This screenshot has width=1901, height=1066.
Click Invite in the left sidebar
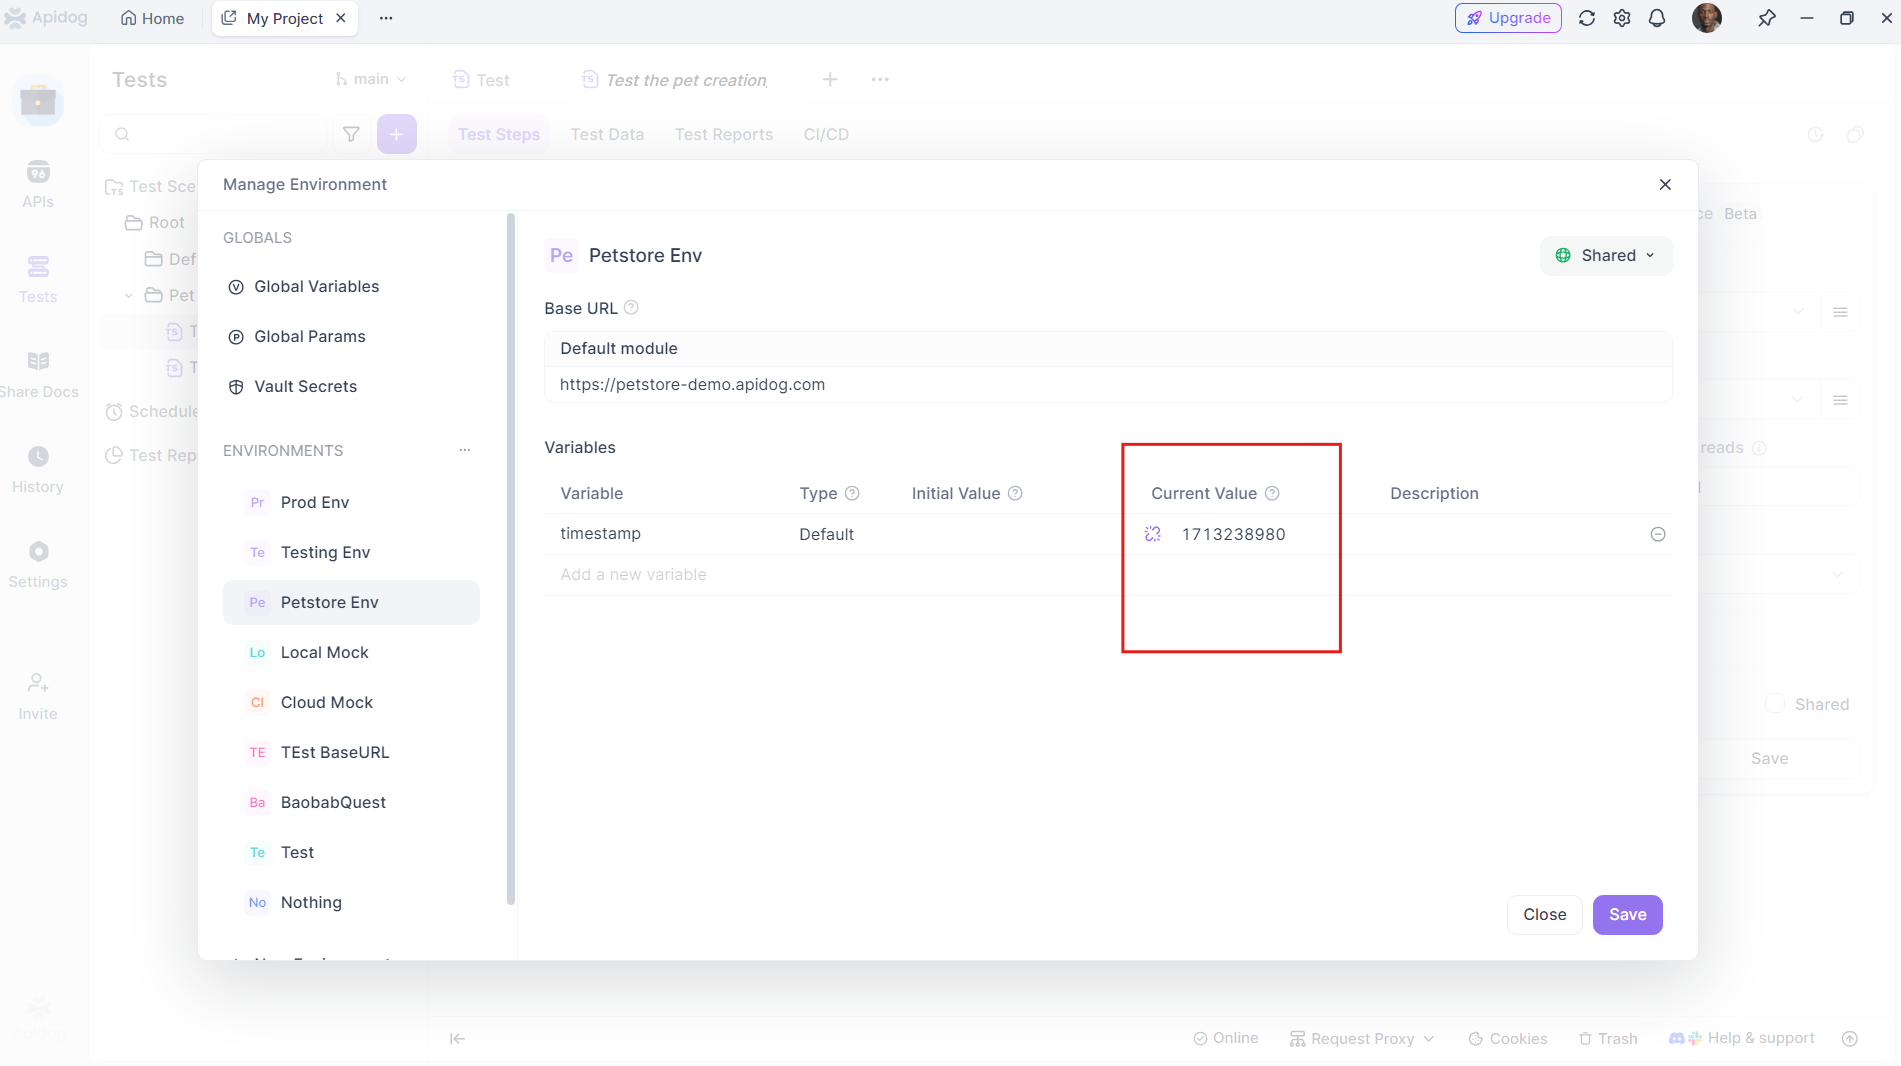click(x=38, y=697)
